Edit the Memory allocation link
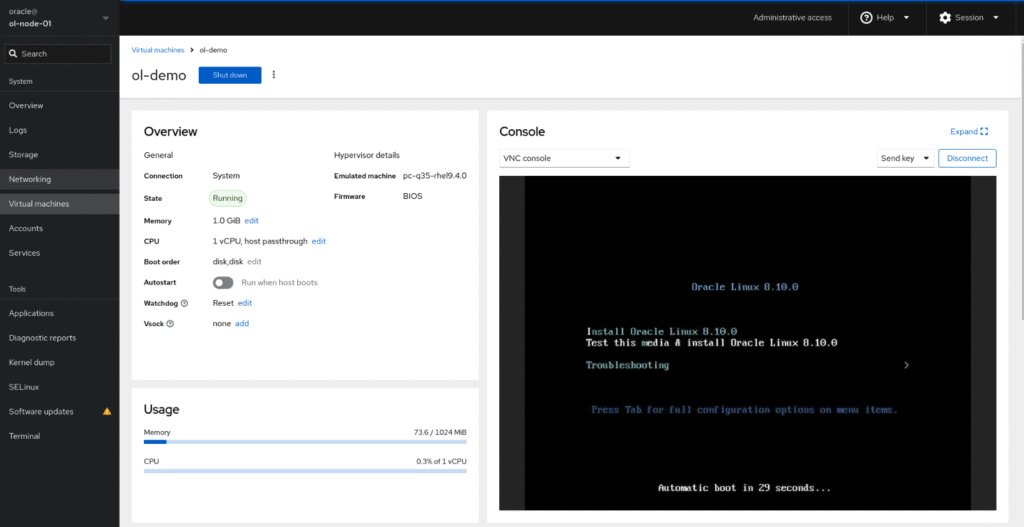This screenshot has width=1024, height=527. point(252,221)
